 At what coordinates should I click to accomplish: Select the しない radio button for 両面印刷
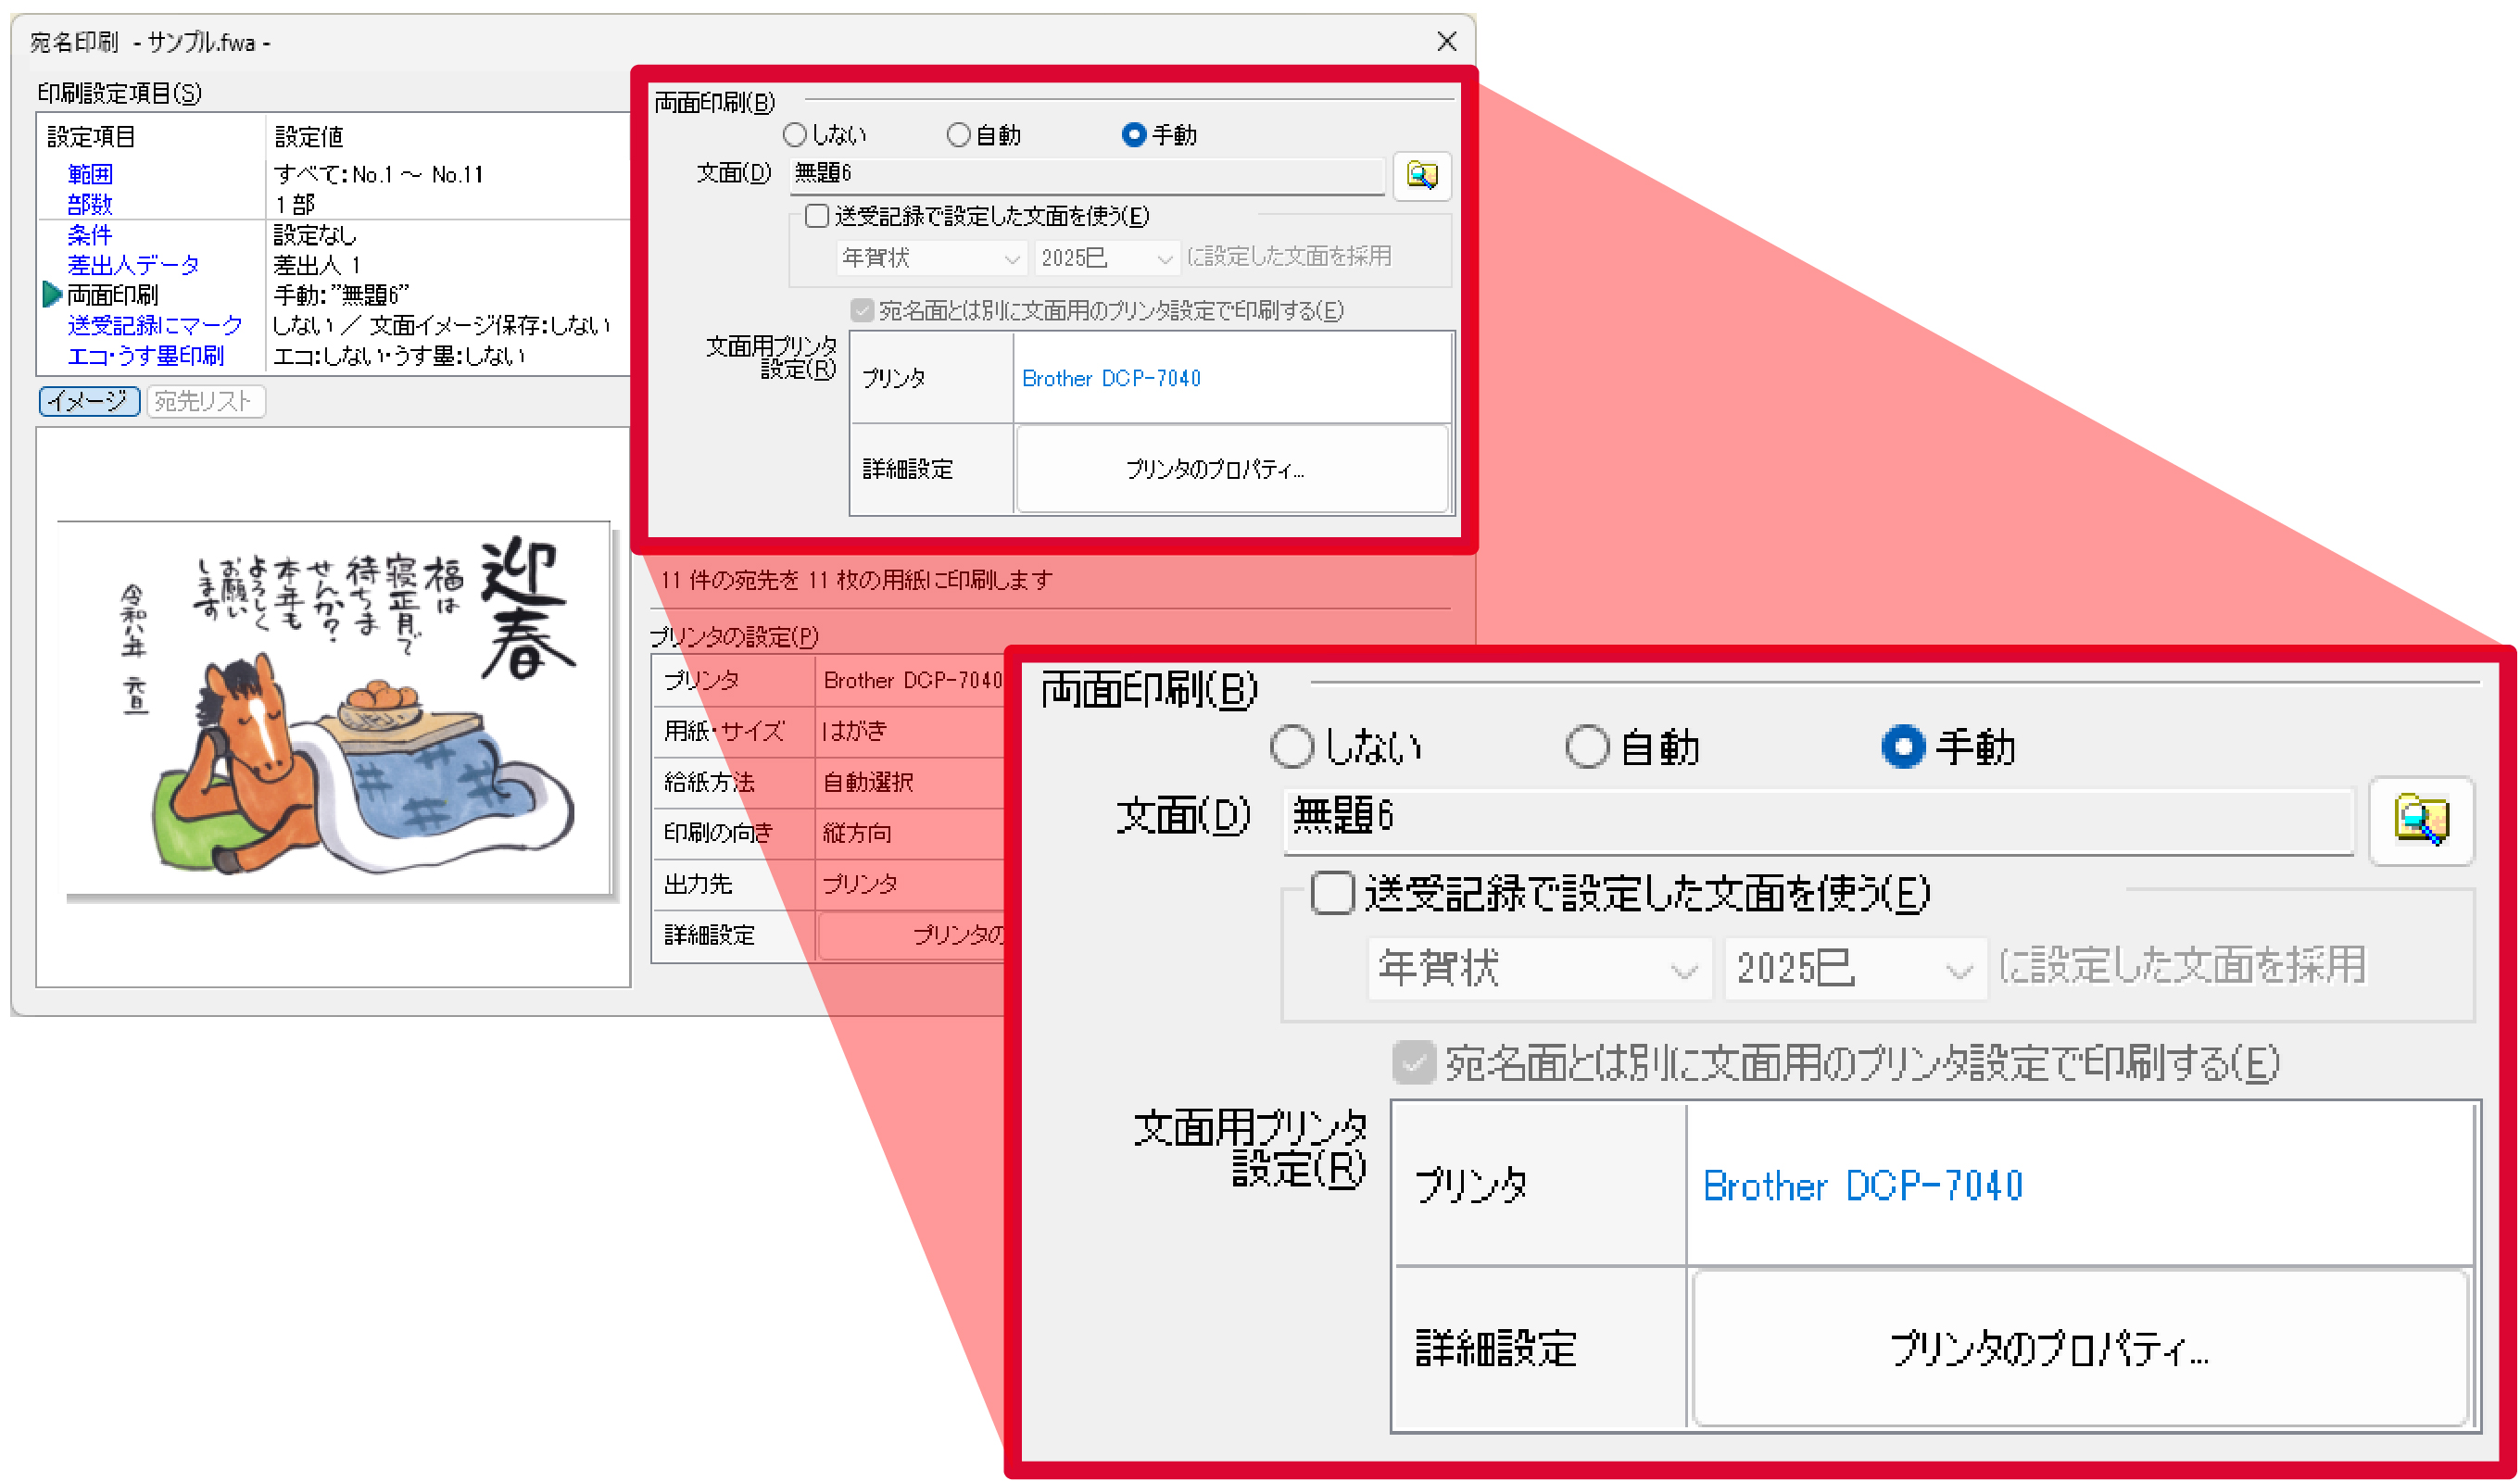point(795,134)
